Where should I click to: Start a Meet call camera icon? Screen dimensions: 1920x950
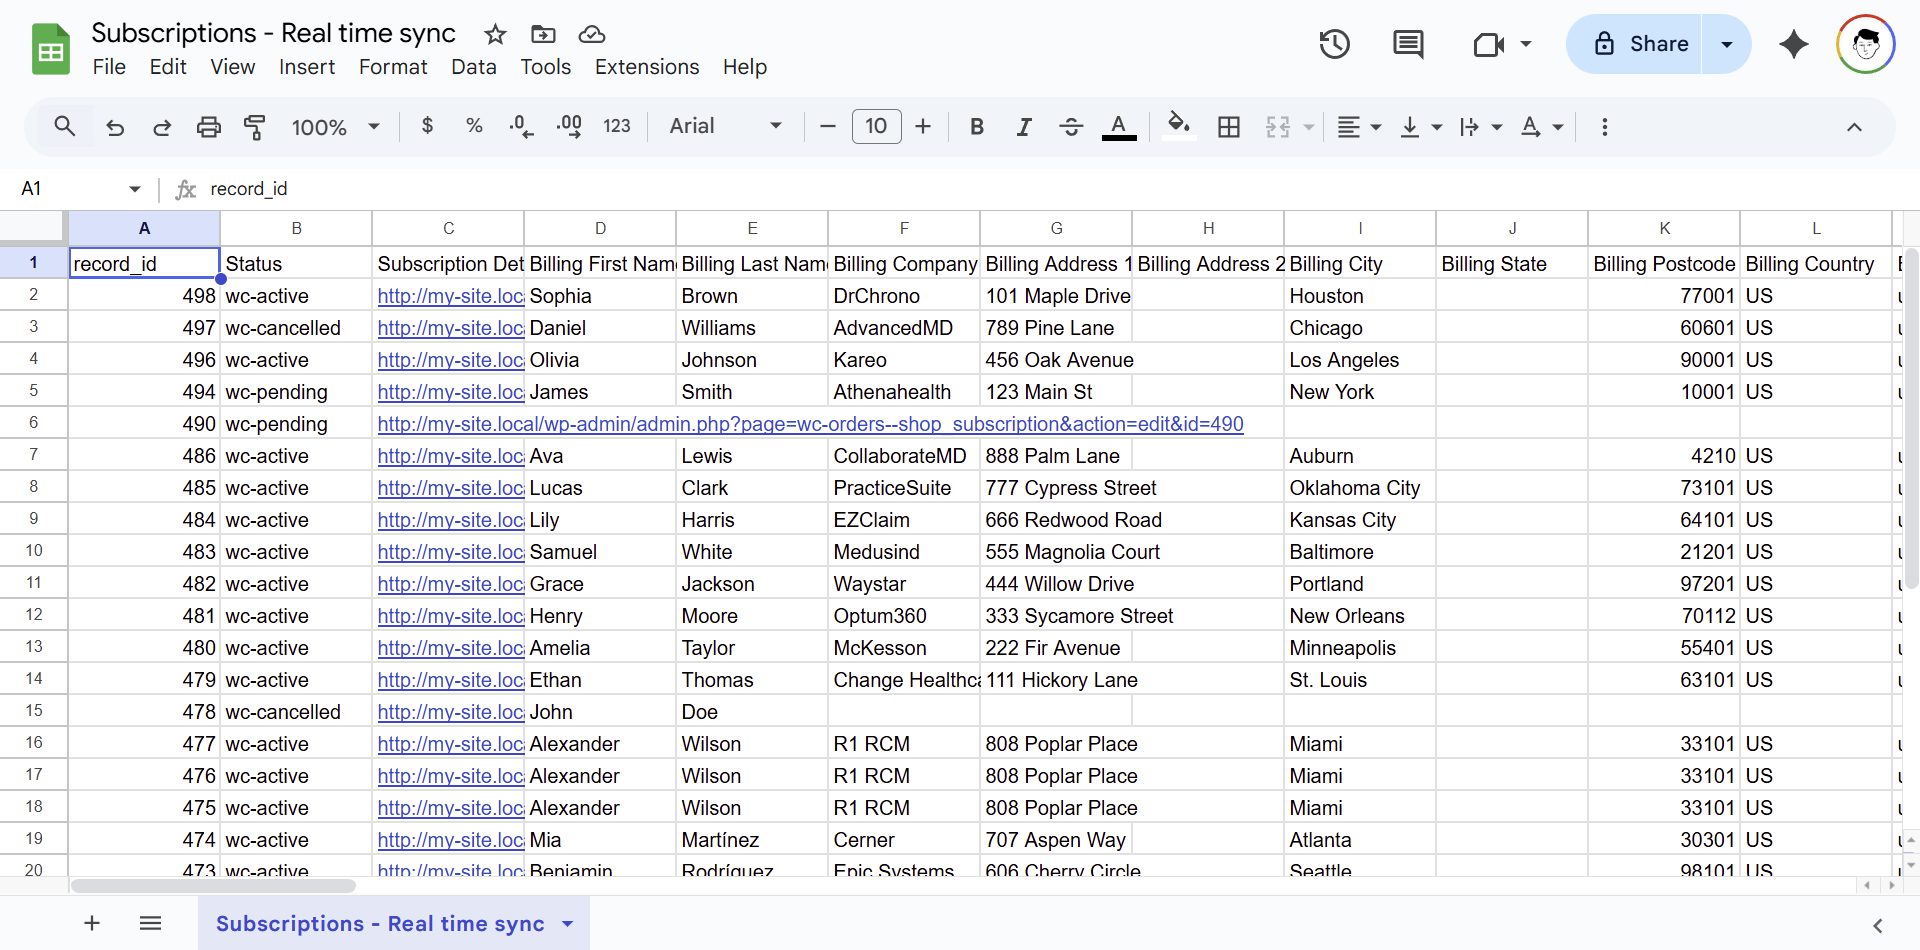point(1488,44)
